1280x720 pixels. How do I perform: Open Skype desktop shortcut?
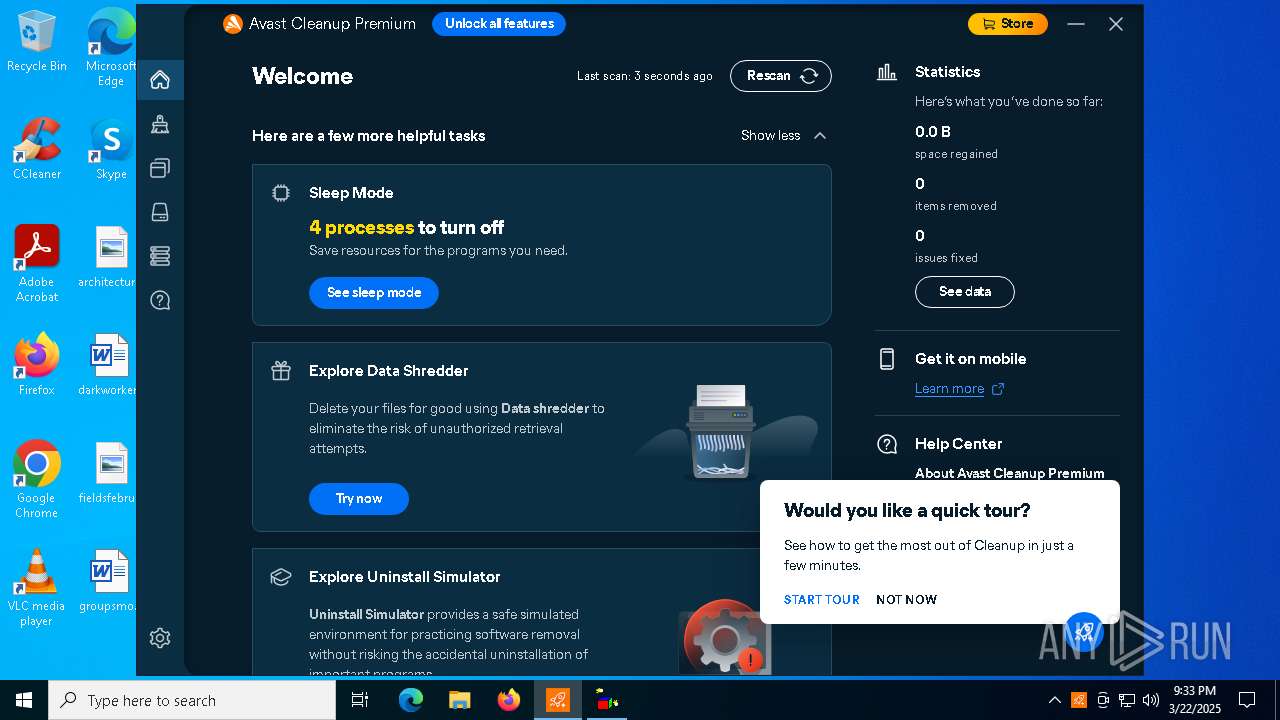point(111,148)
